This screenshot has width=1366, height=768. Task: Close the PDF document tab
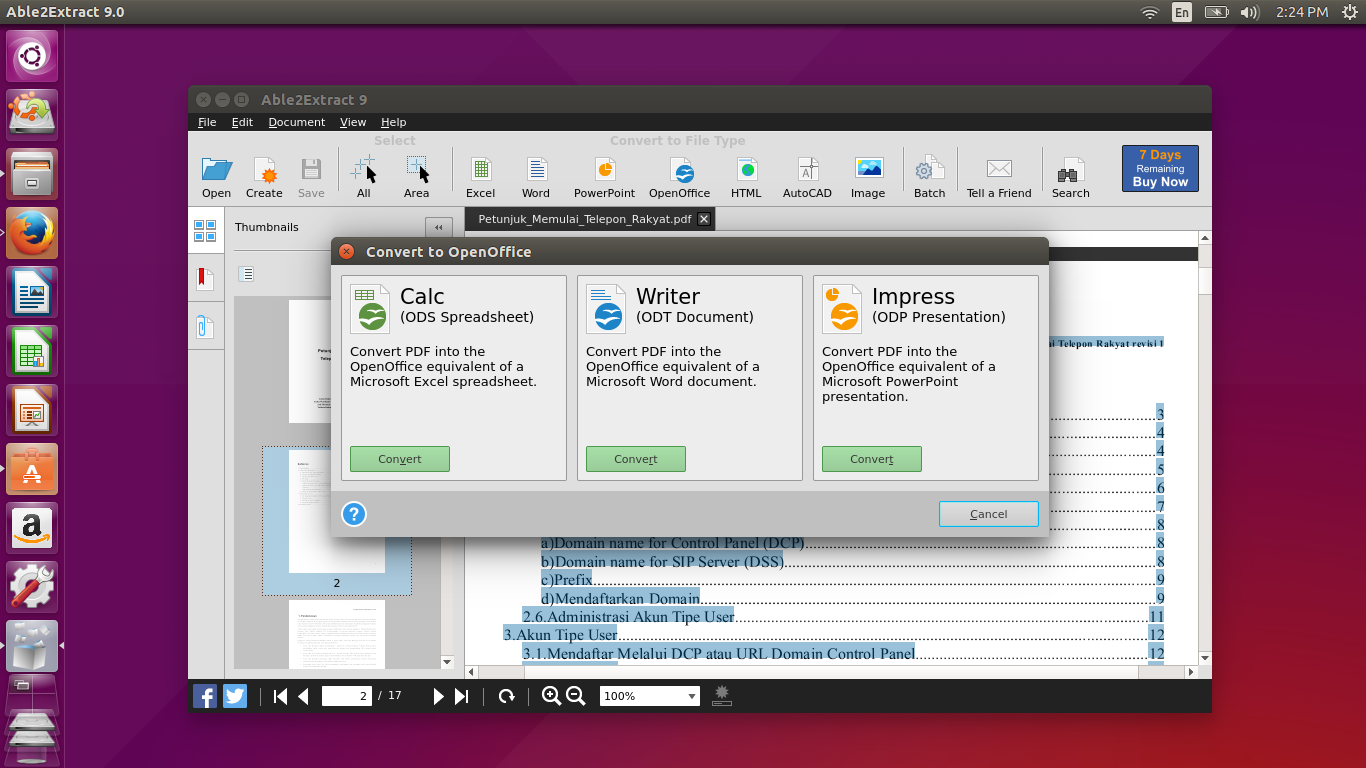click(704, 219)
